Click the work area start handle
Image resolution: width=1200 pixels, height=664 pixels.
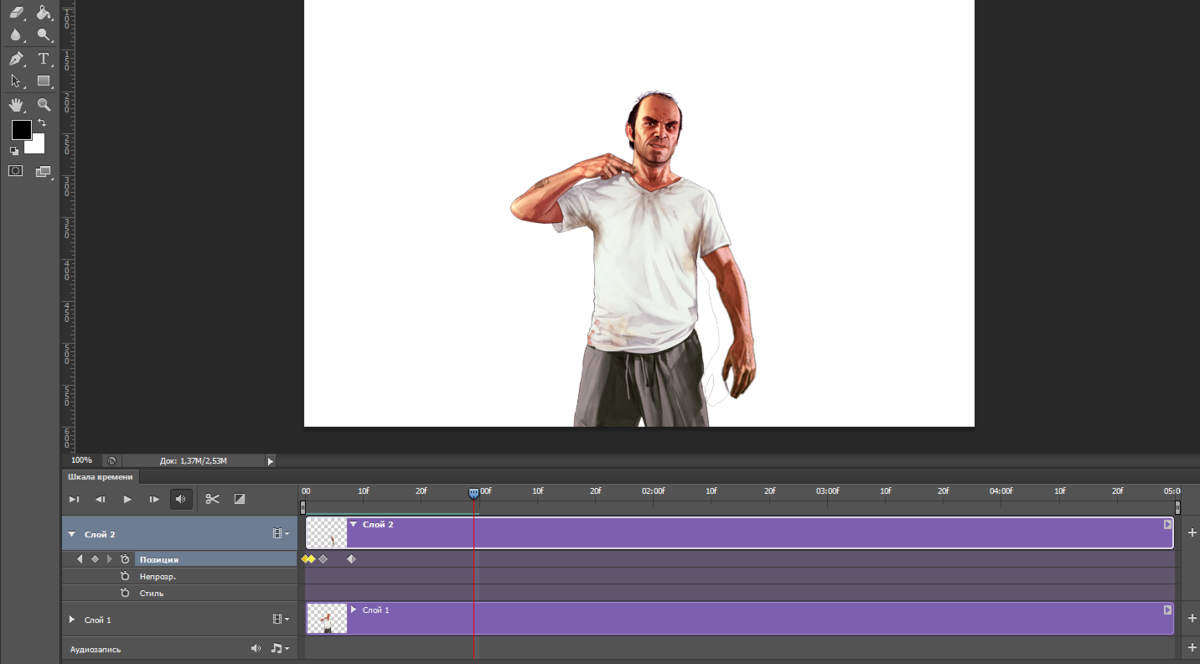(303, 507)
